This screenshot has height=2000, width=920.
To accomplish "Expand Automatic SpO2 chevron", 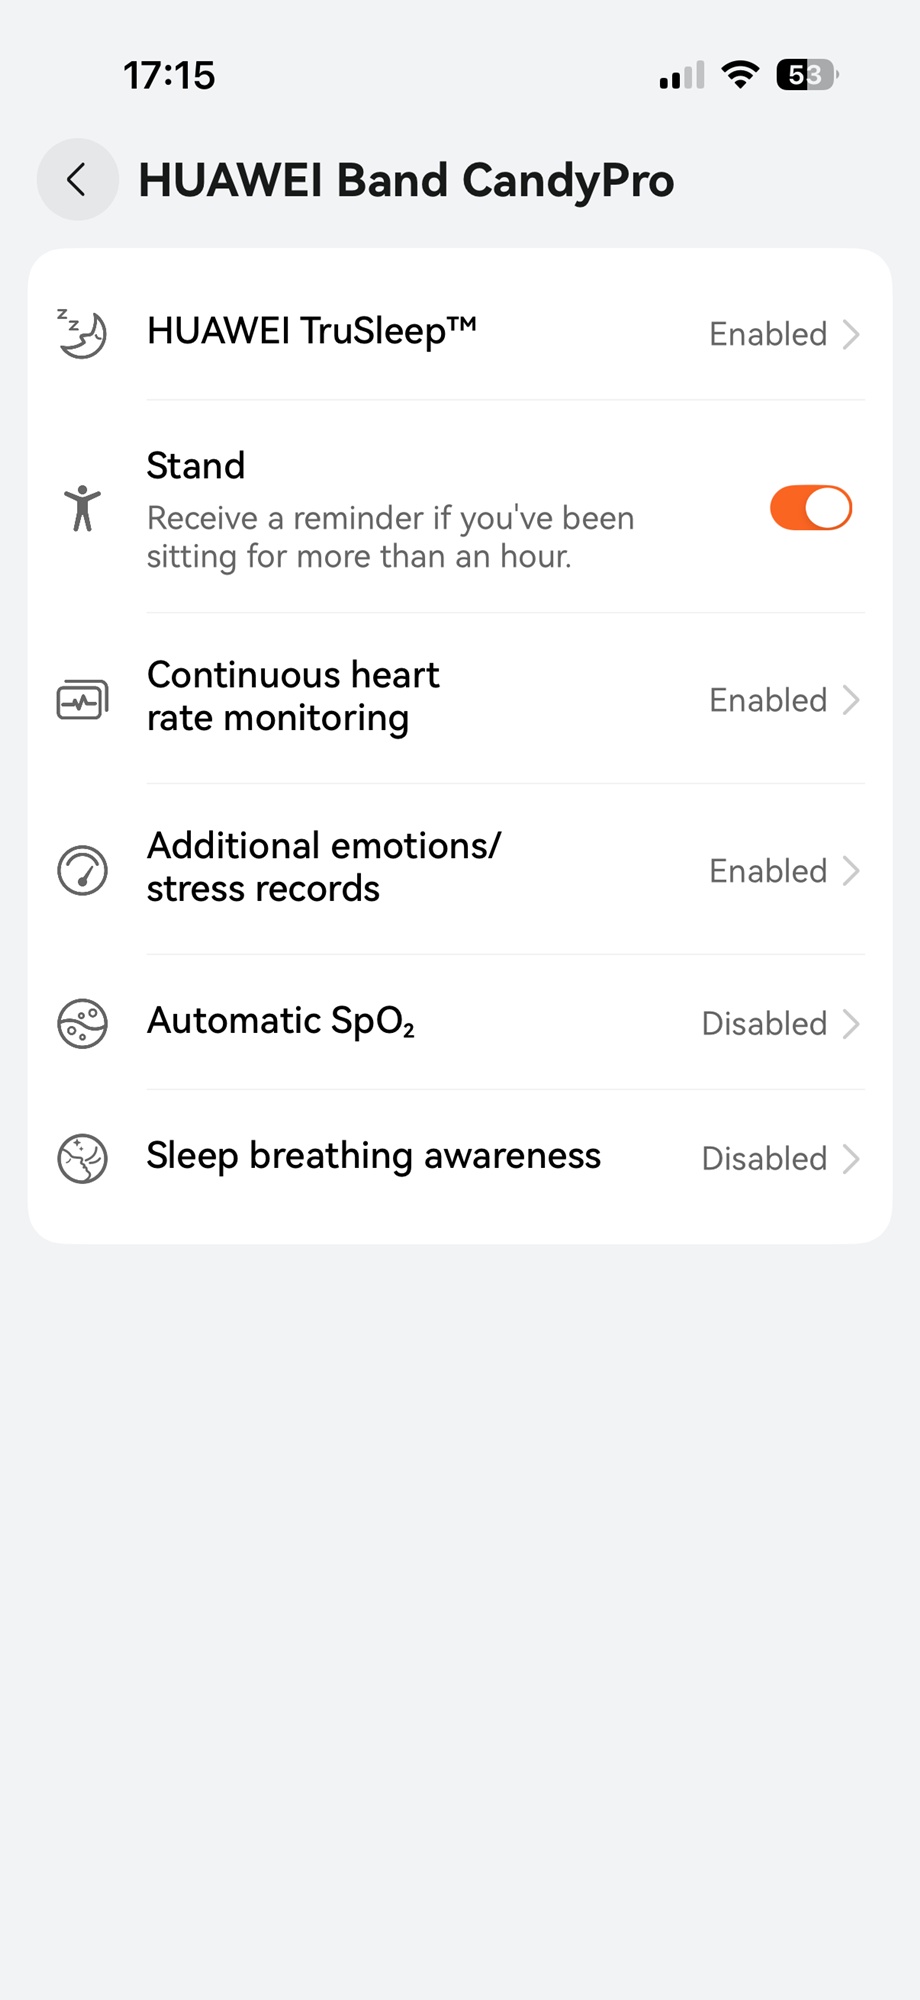I will click(851, 1024).
